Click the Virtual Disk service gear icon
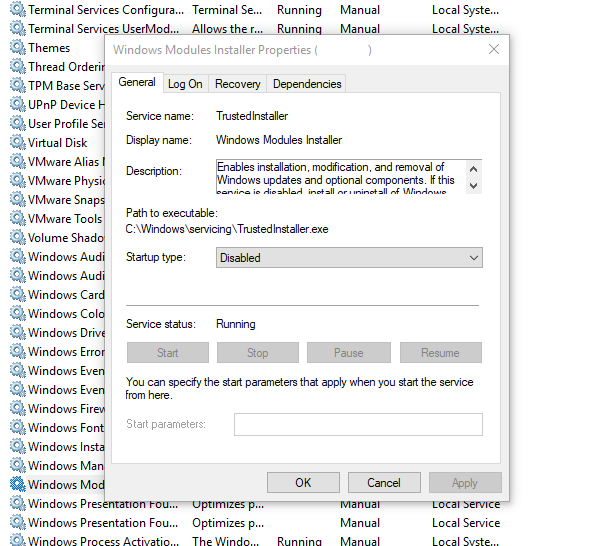This screenshot has width=607, height=546. (18, 143)
